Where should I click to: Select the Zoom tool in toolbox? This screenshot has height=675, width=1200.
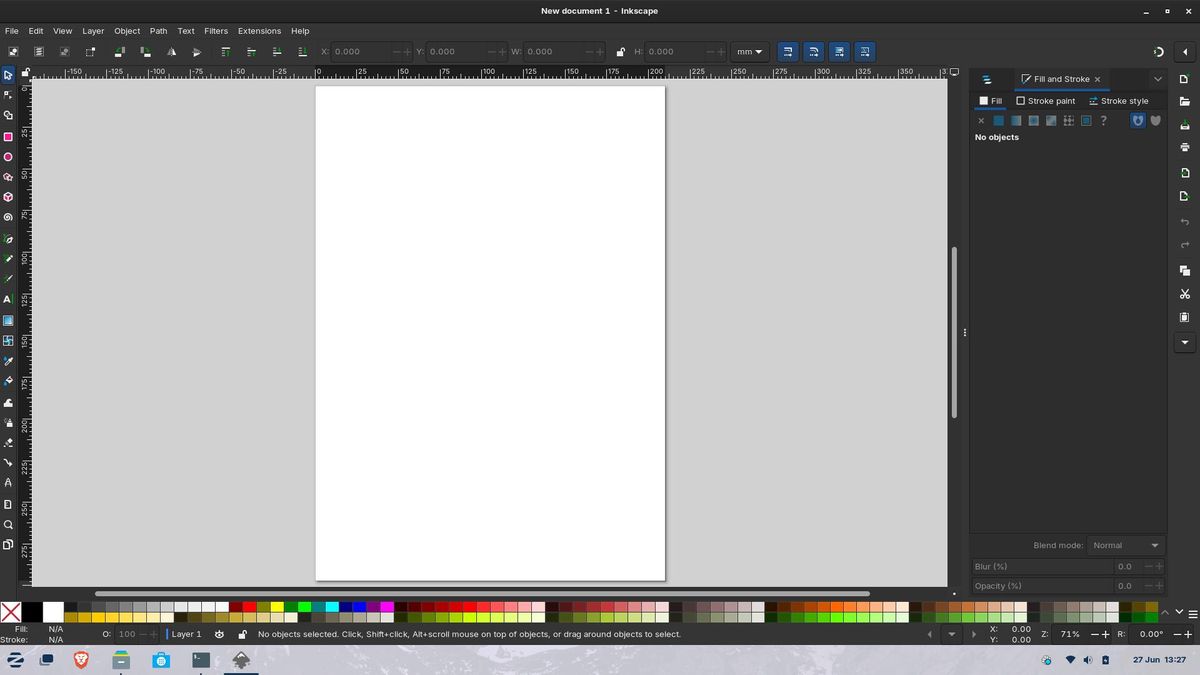click(8, 524)
